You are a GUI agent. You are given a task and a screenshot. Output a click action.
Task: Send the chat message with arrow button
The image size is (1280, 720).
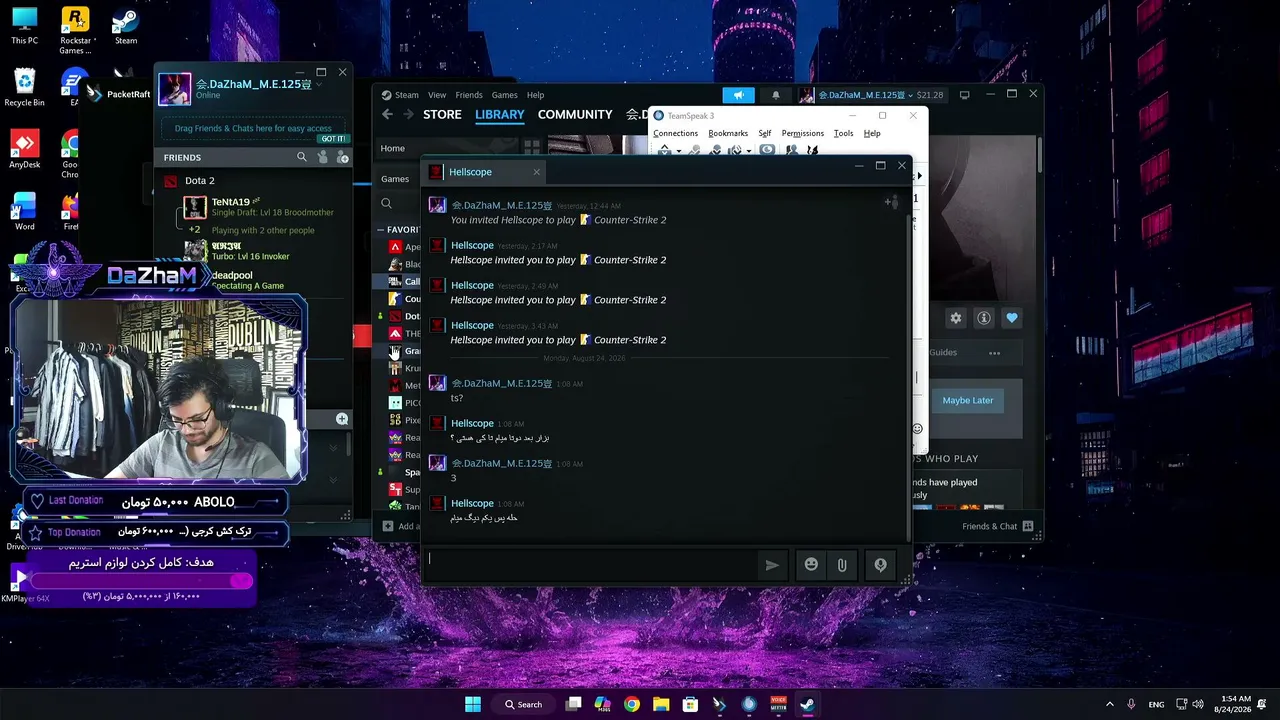(x=772, y=565)
